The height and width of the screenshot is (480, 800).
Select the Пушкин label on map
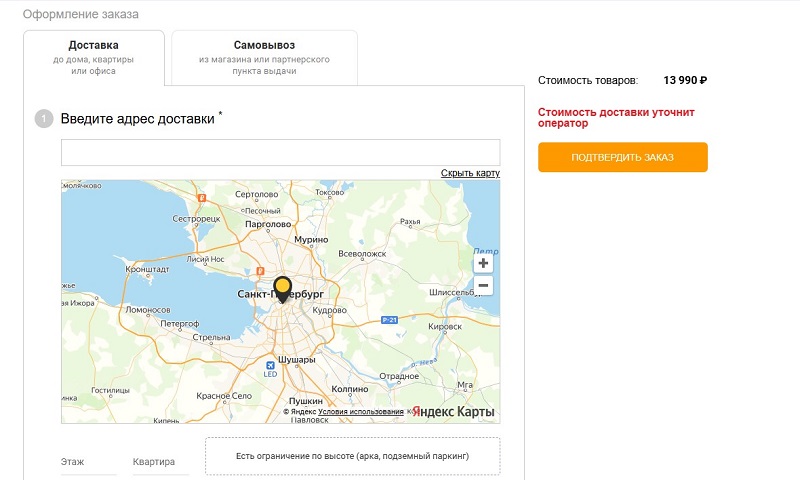306,401
